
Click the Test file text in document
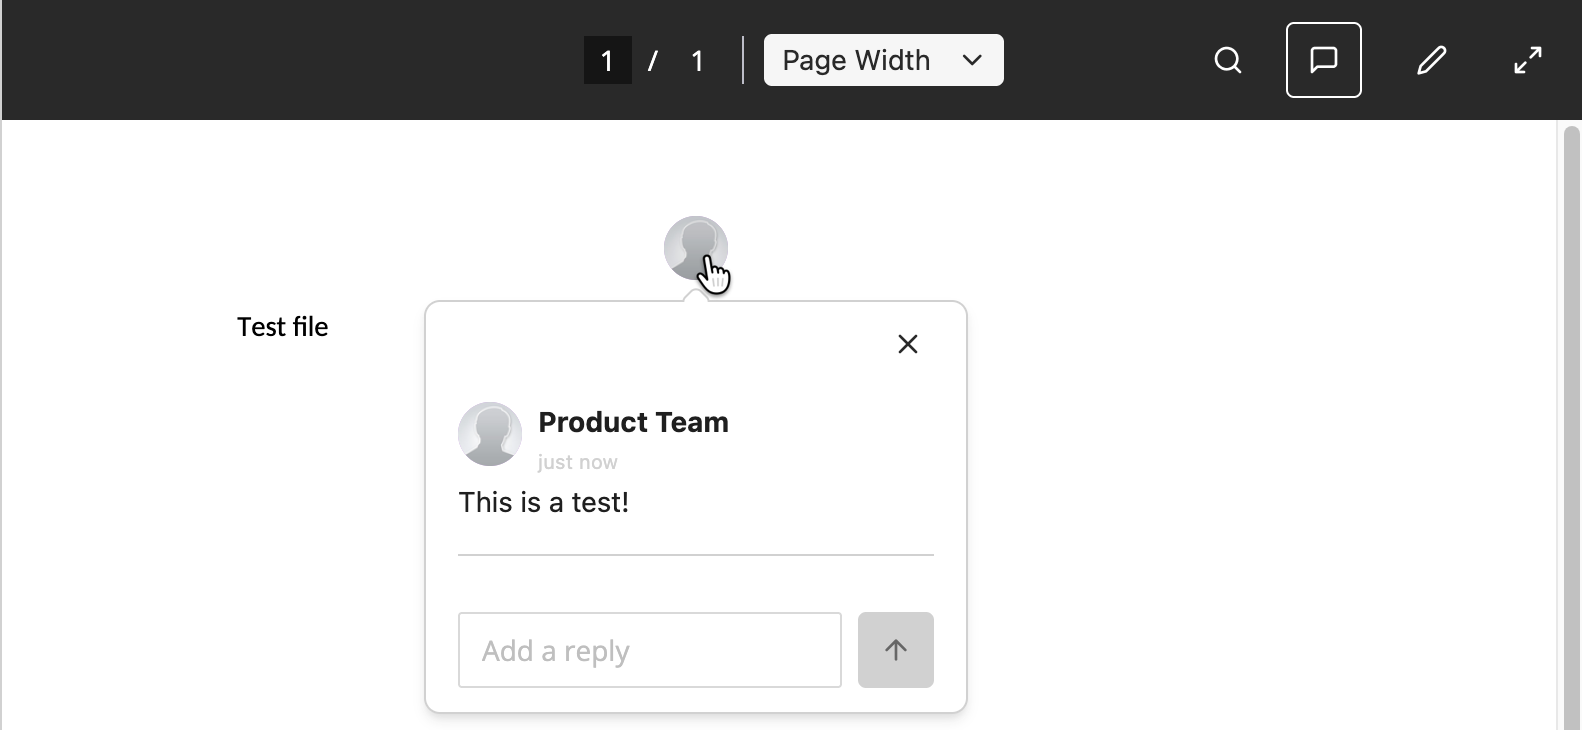pyautogui.click(x=283, y=327)
